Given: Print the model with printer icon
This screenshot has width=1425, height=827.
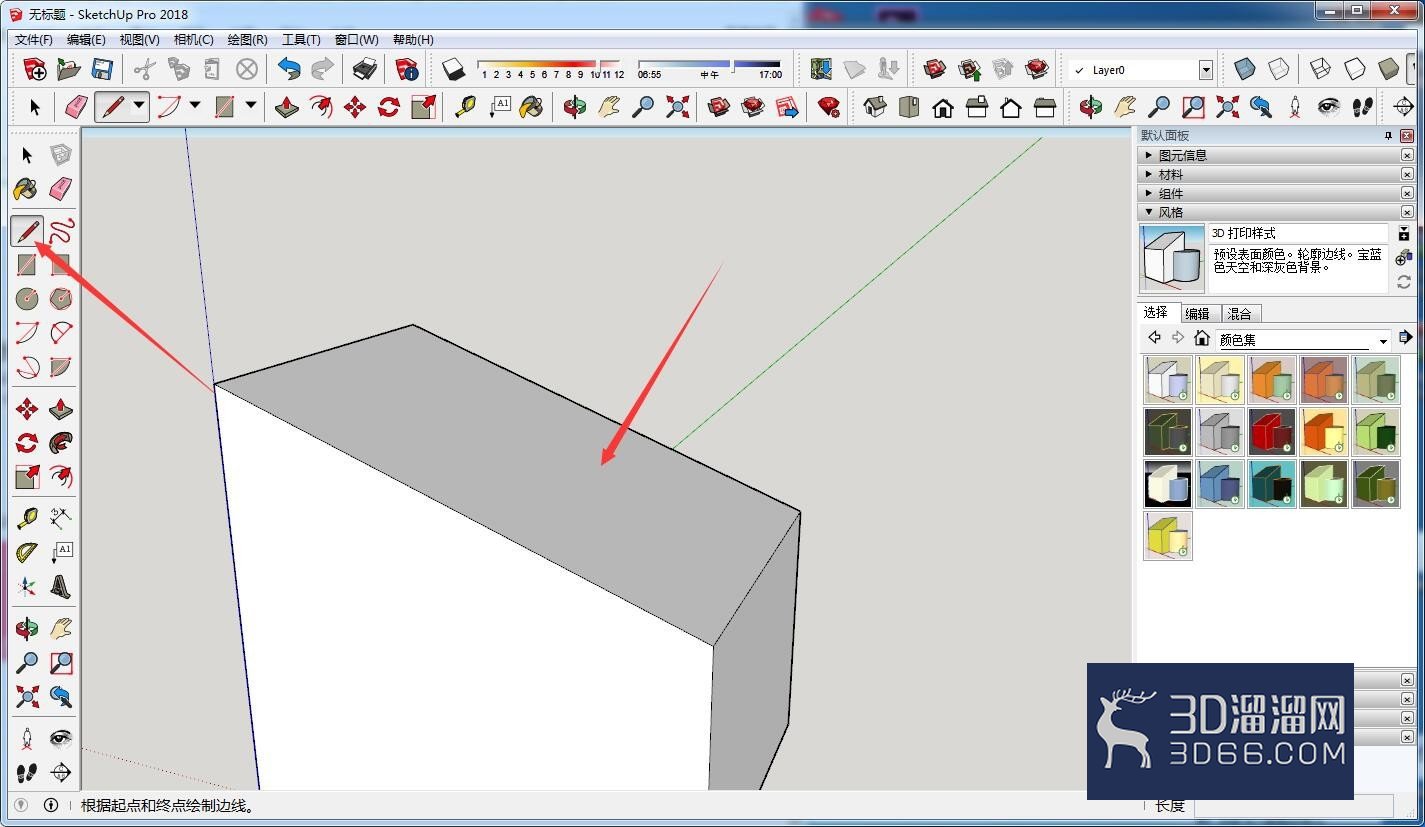Looking at the screenshot, I should tap(365, 69).
